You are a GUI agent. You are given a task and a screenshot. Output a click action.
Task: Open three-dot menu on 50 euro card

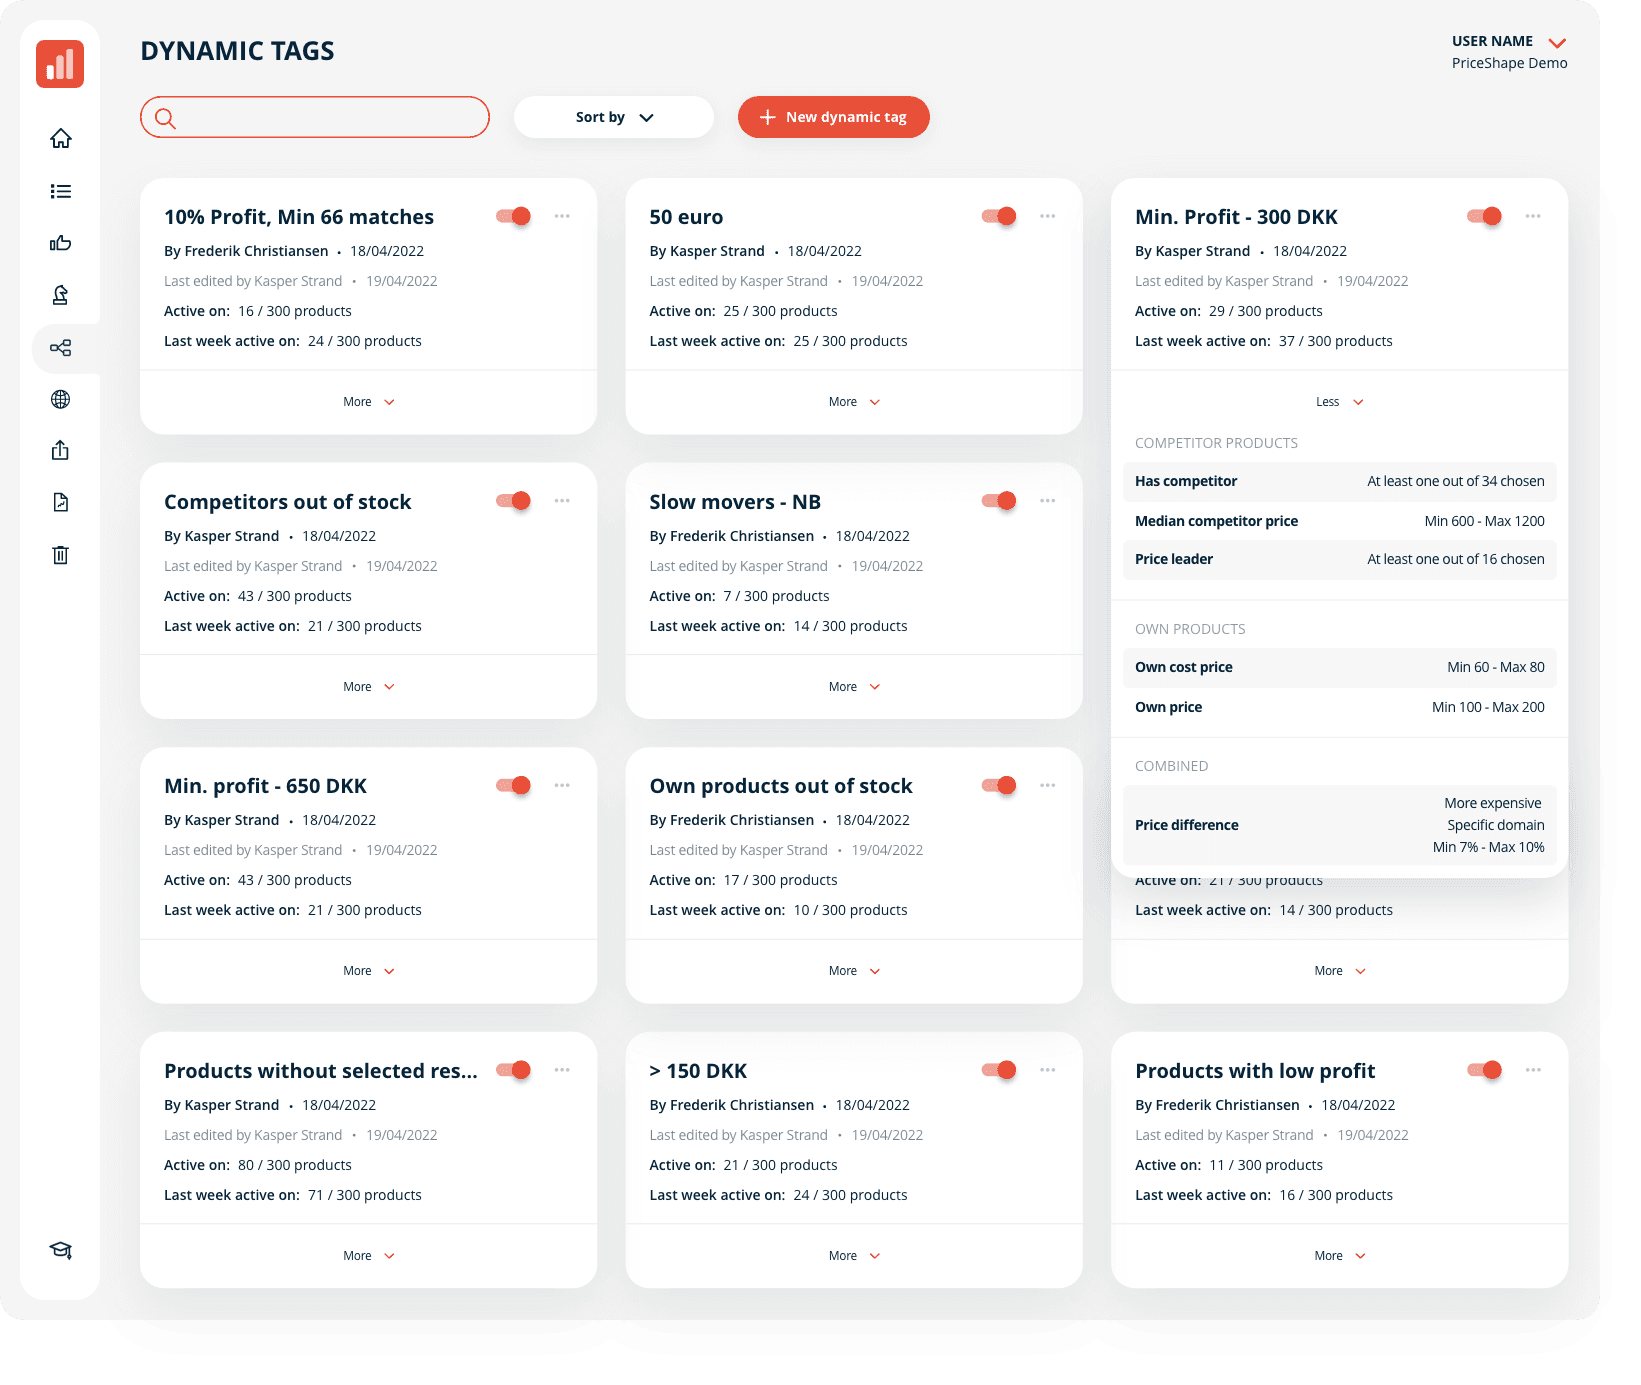1047,216
